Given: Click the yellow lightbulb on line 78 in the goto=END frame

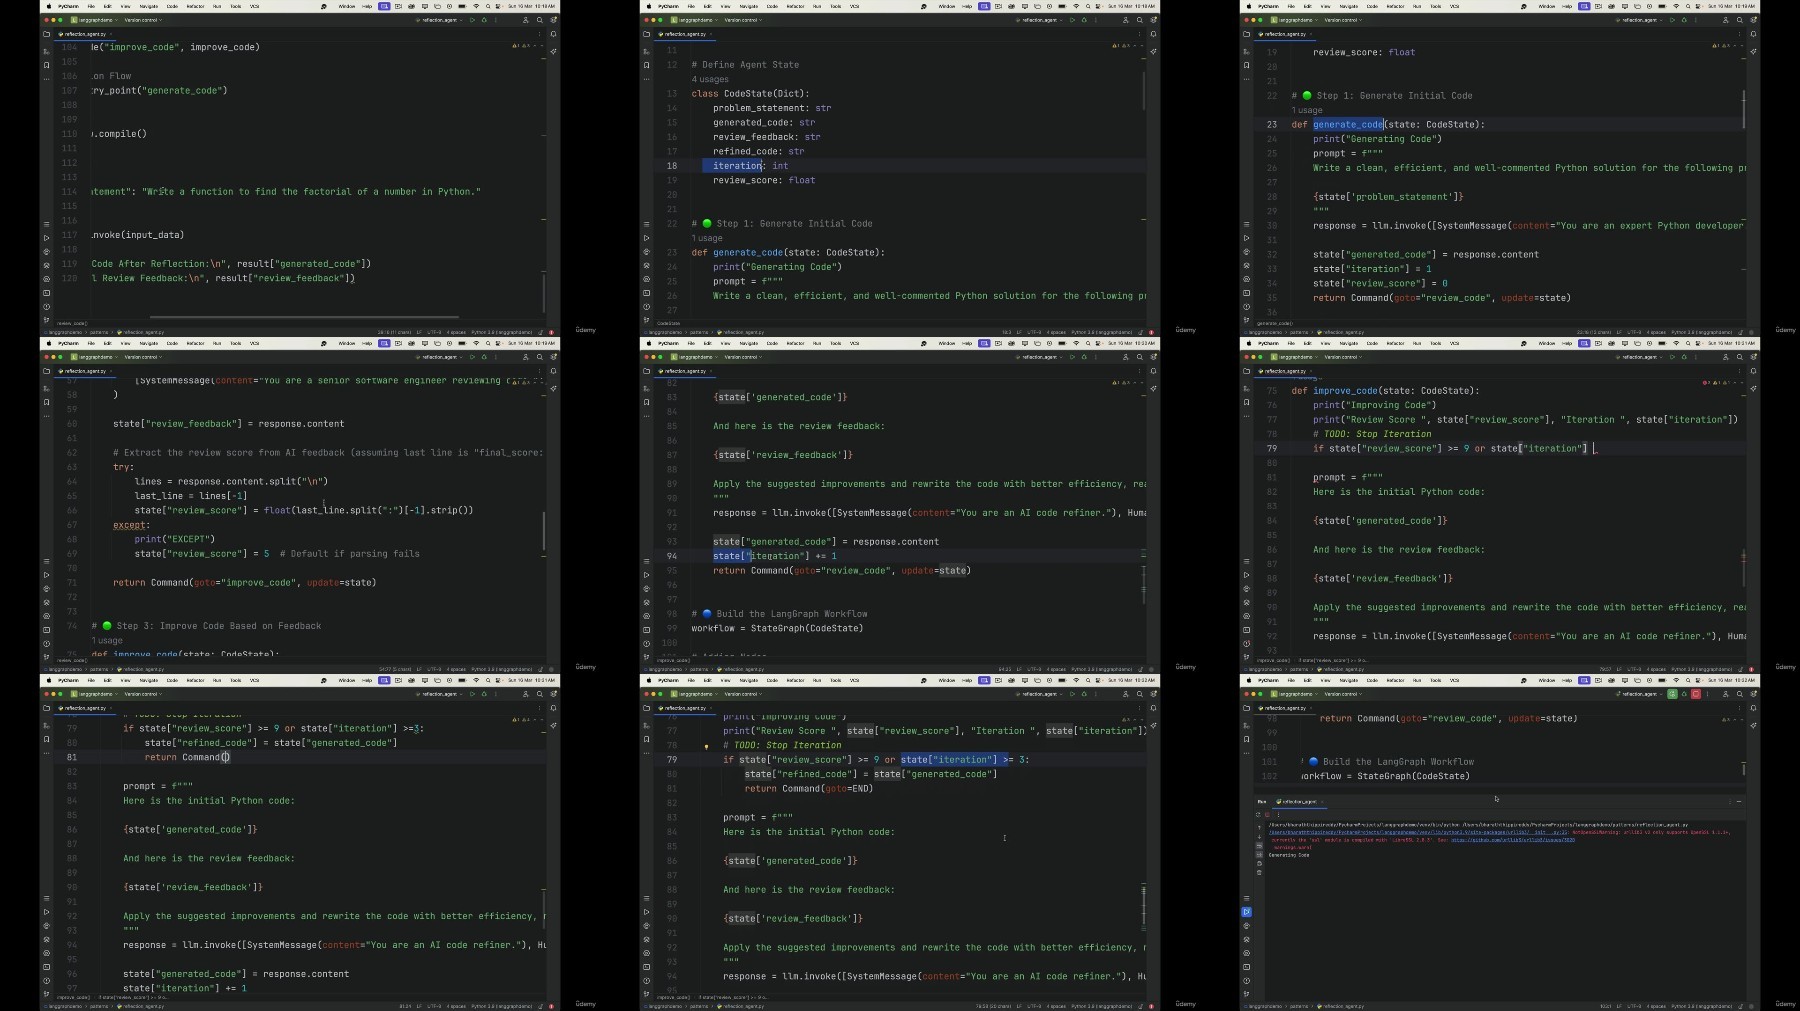Looking at the screenshot, I should [706, 746].
